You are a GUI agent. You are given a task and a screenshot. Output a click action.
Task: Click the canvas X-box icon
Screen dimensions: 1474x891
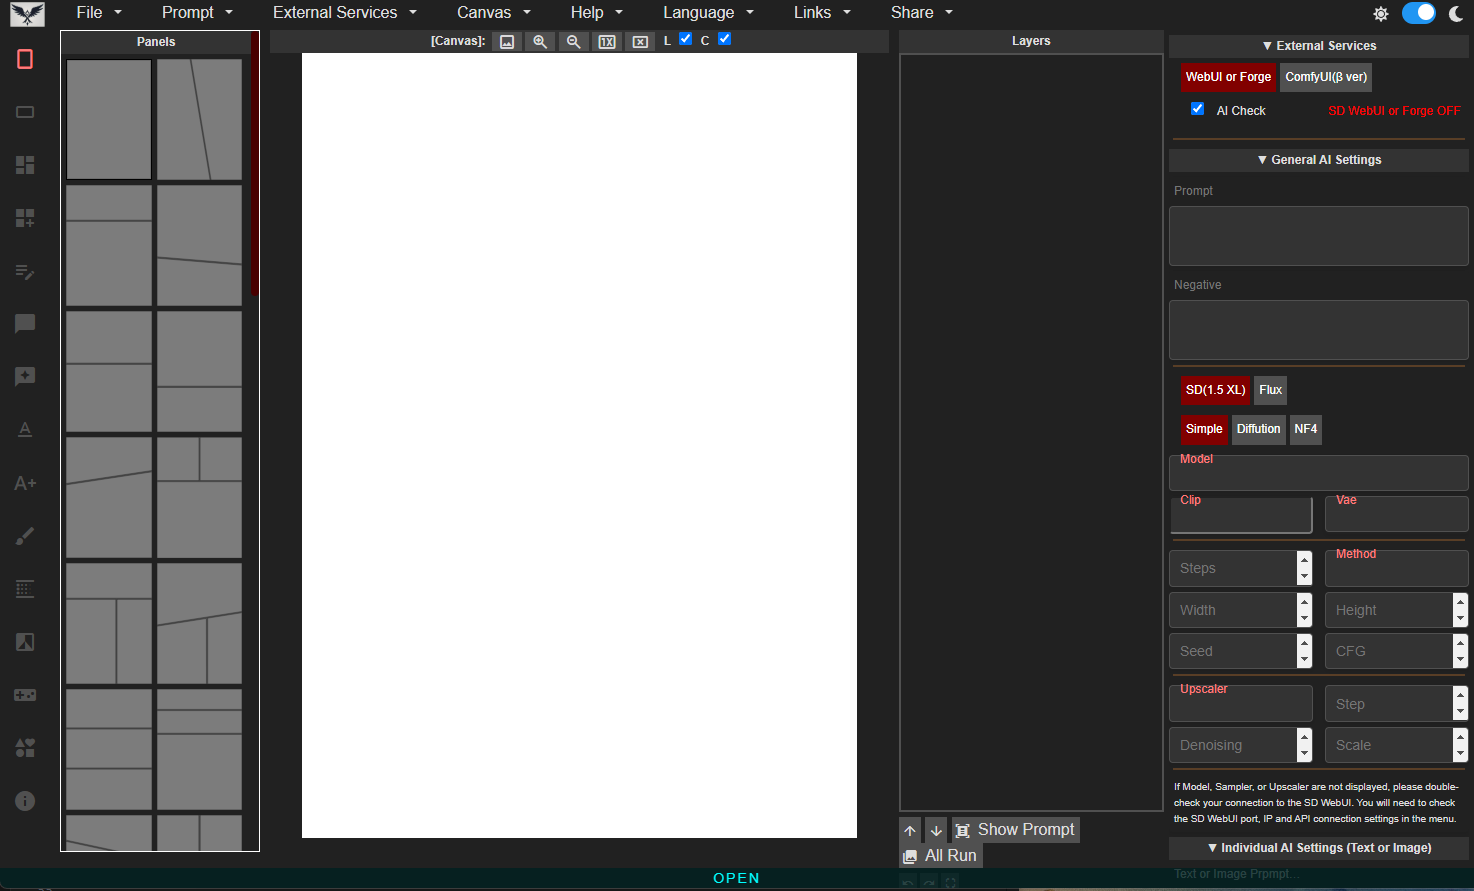click(640, 41)
